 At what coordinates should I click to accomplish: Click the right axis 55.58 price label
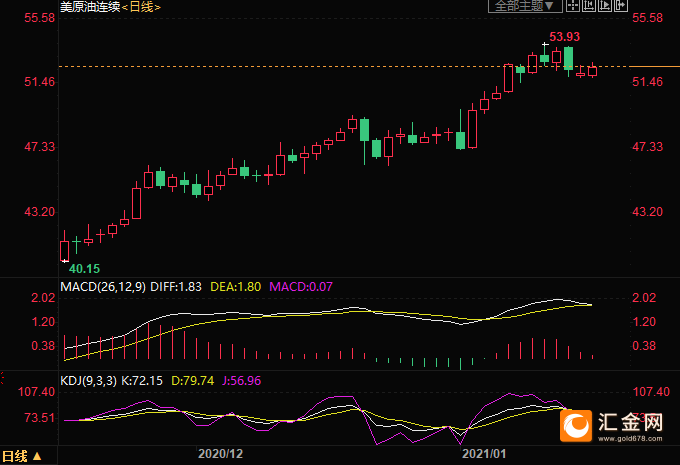tap(647, 18)
